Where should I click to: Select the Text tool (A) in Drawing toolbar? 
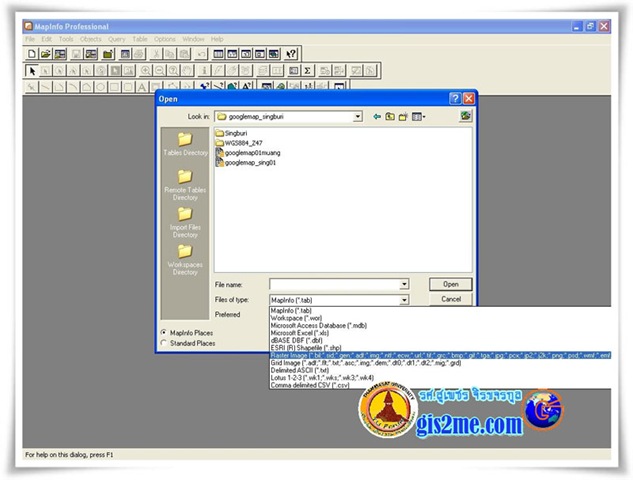point(142,87)
